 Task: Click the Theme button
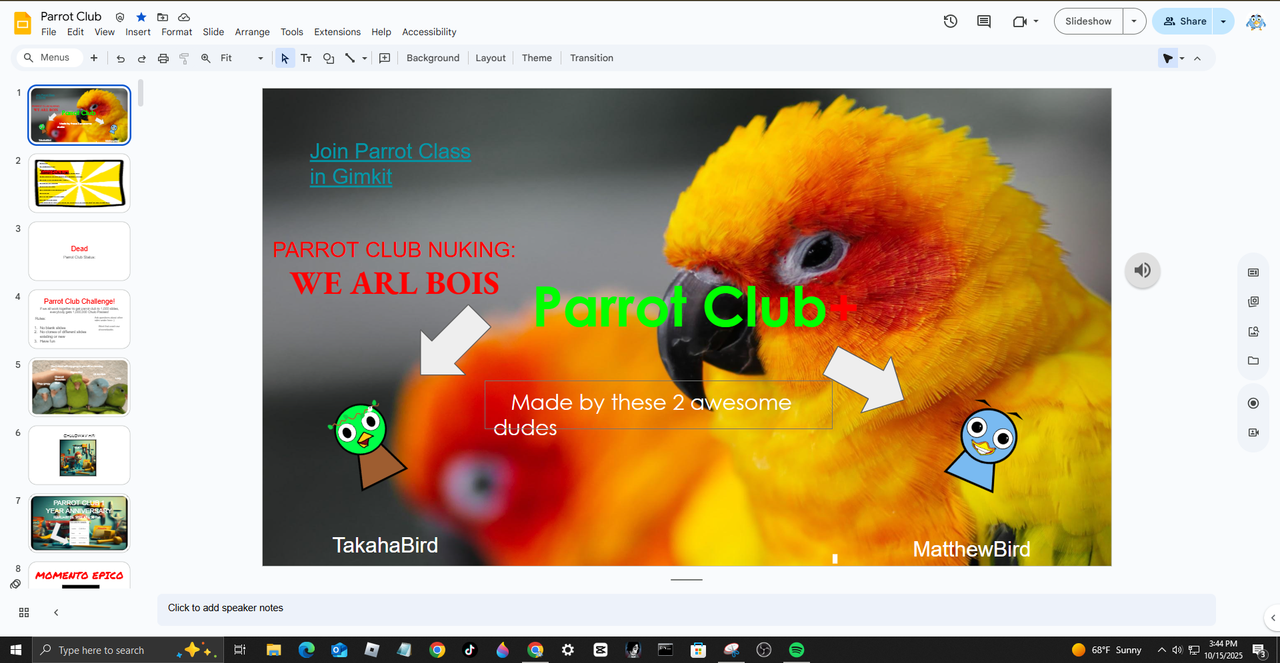537,58
